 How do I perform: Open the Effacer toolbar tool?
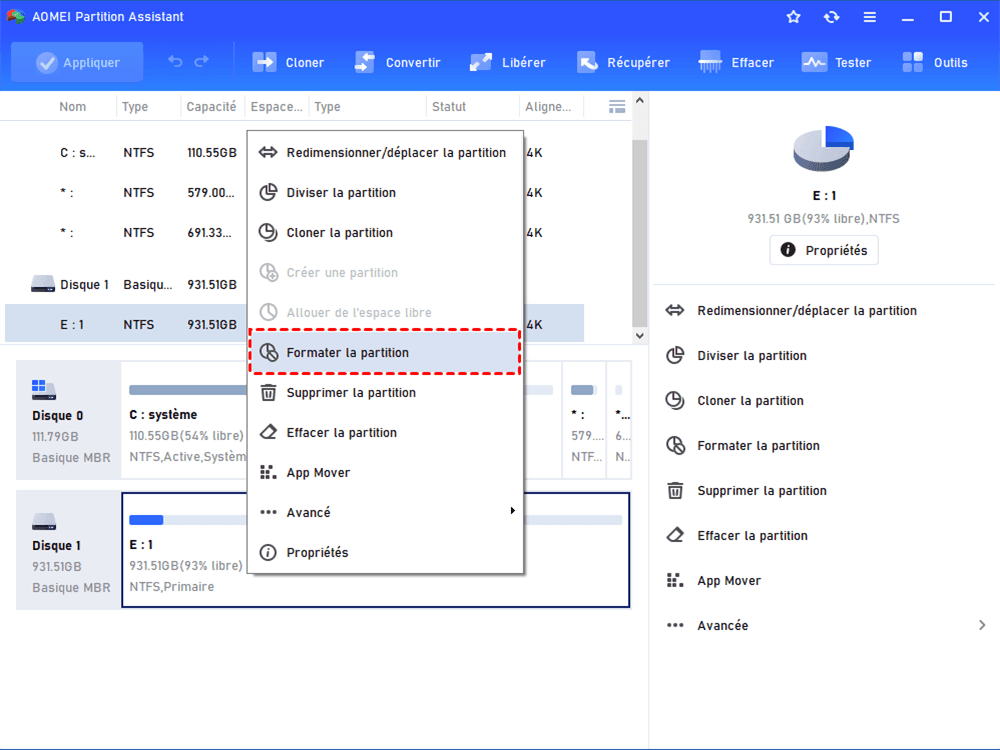736,62
